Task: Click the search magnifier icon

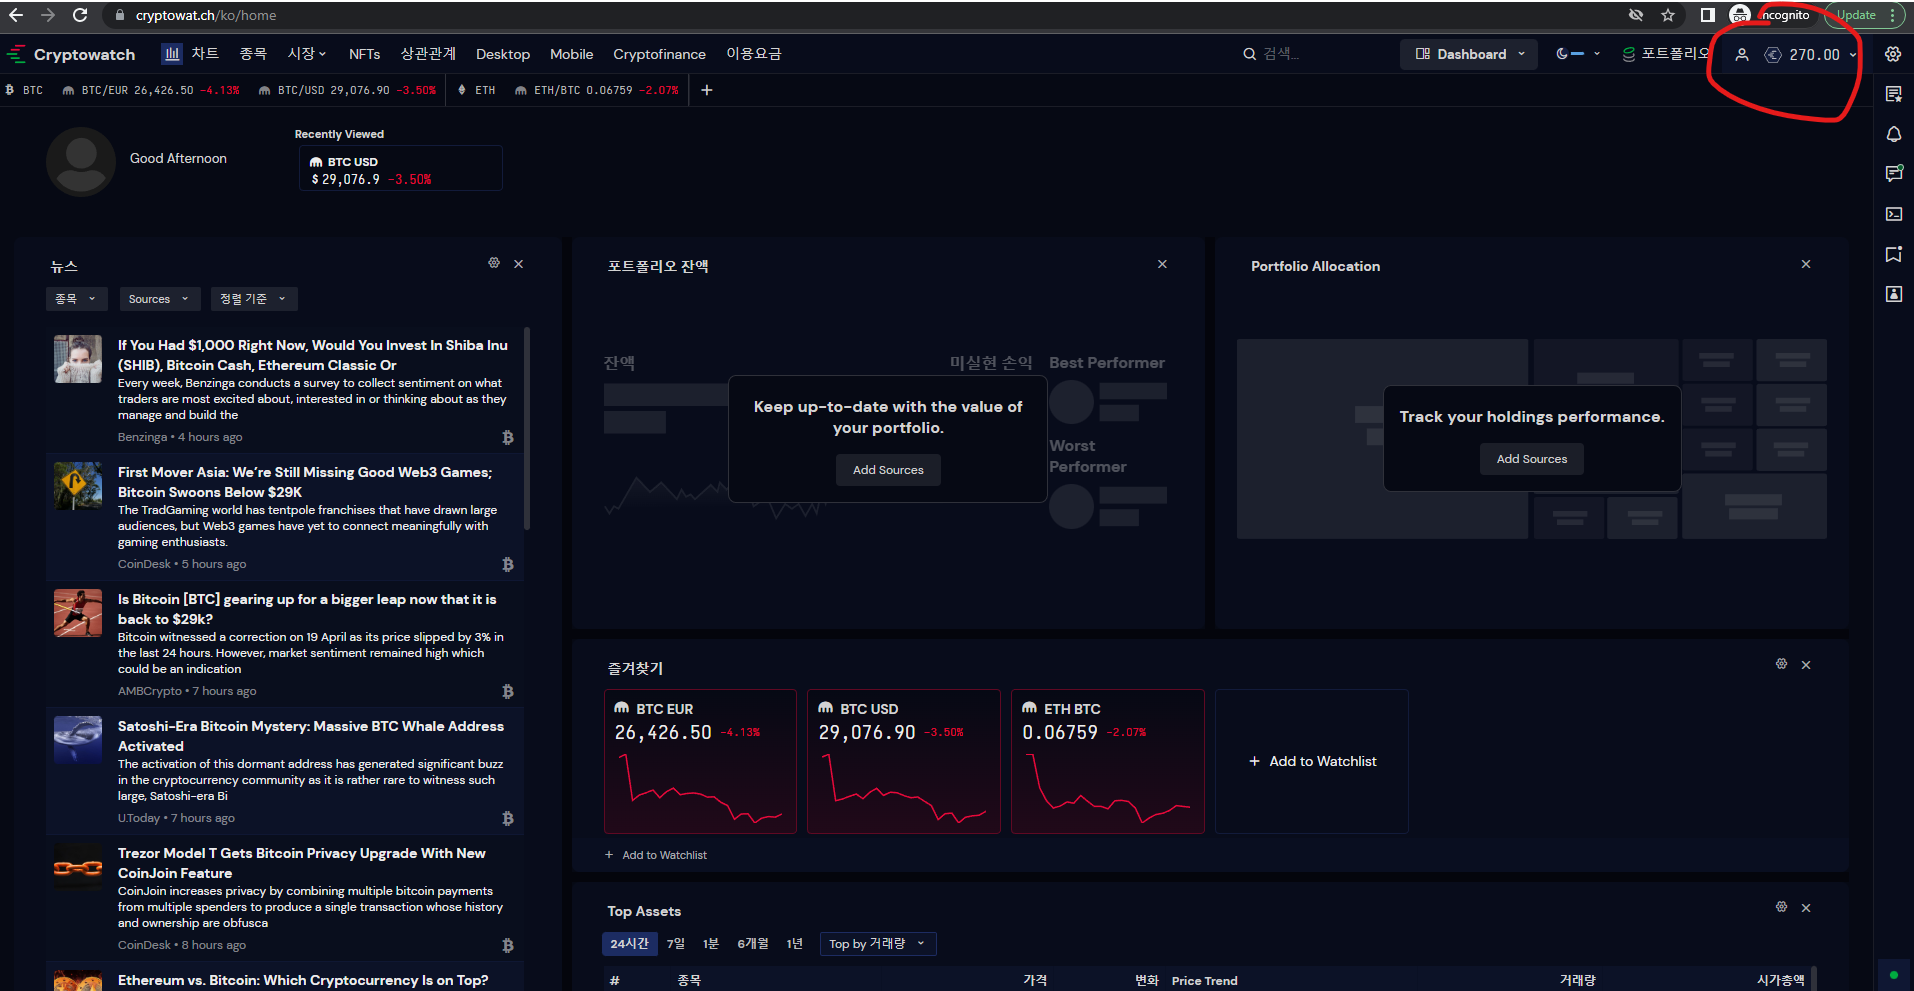Action: [x=1249, y=54]
